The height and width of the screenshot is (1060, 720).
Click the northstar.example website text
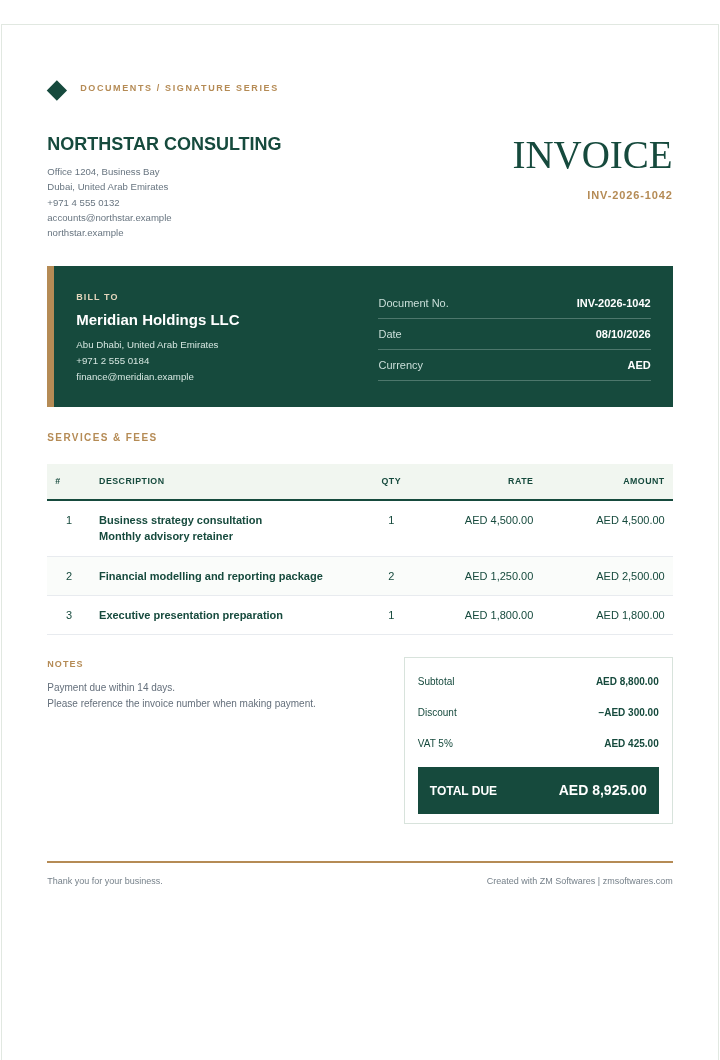pyautogui.click(x=85, y=233)
